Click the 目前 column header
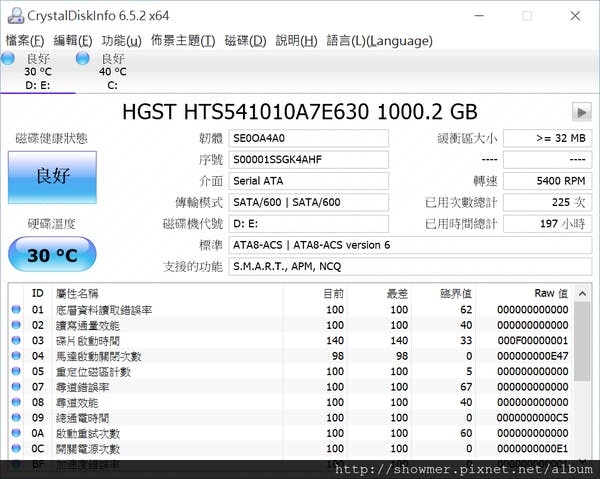This screenshot has height=479, width=600. [315, 293]
